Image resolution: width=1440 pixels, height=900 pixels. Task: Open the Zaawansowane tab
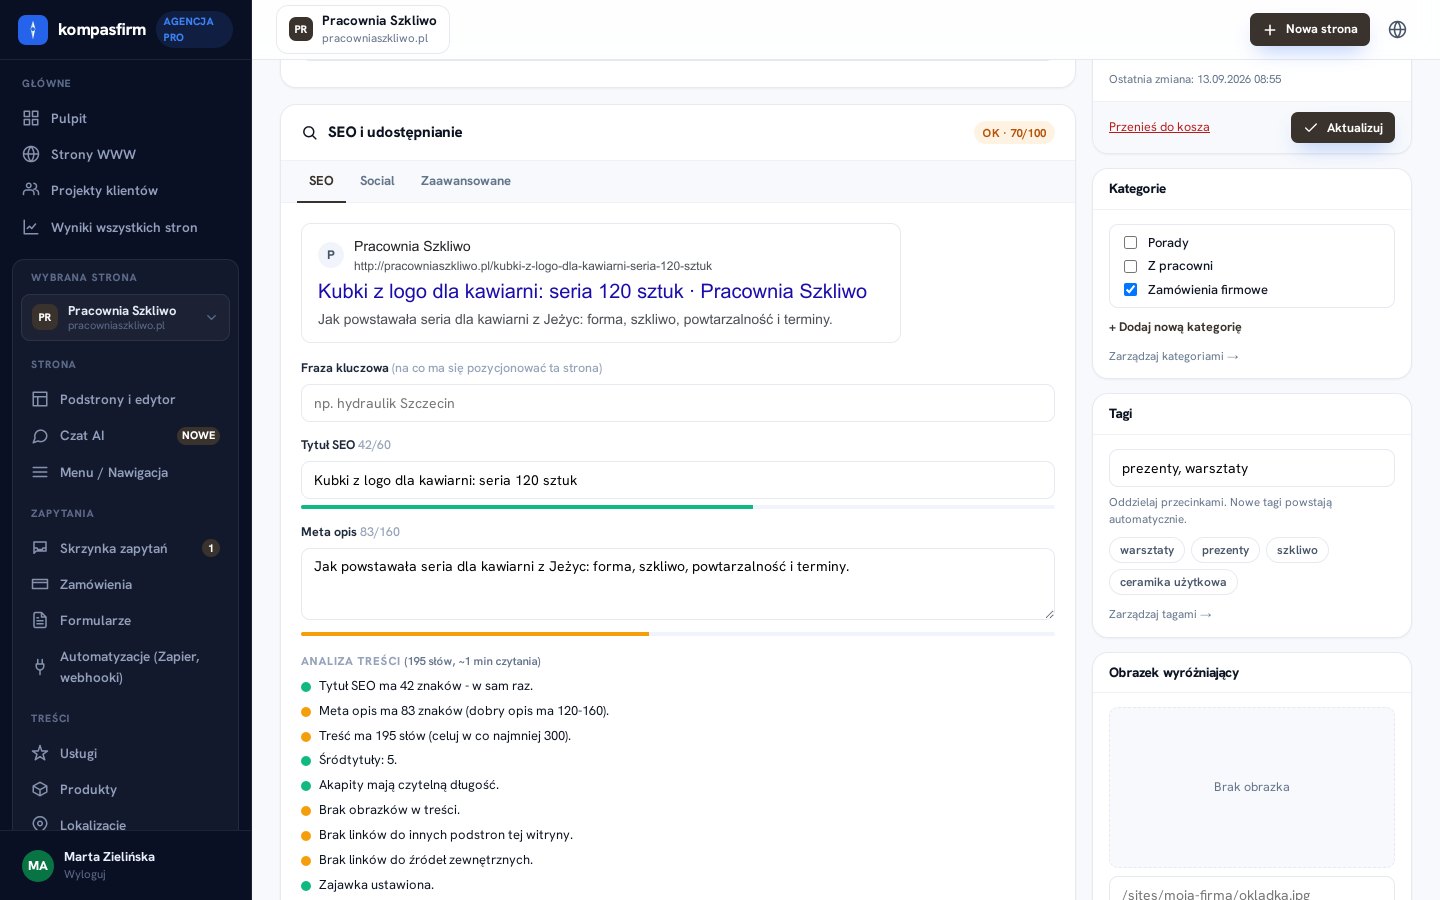tap(466, 181)
